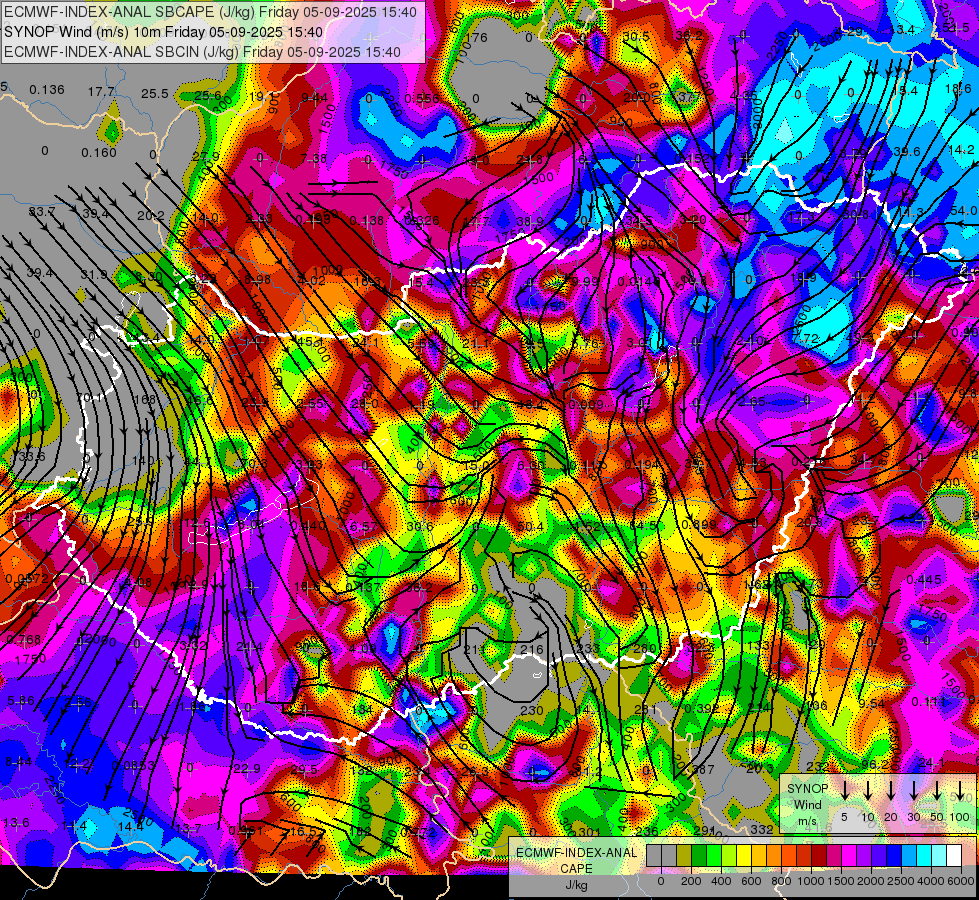The height and width of the screenshot is (900, 979).
Task: Click the station value '70.1'
Action: click(89, 398)
